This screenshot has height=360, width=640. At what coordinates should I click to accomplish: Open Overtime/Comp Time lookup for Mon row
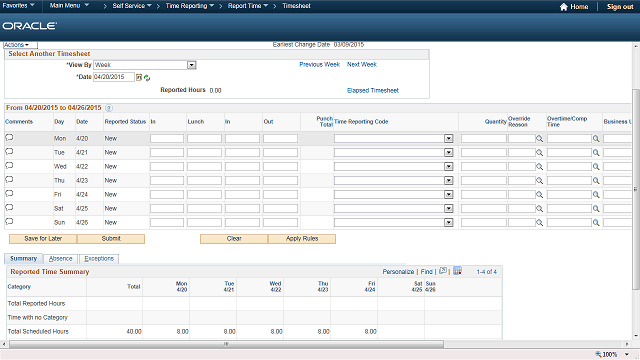pos(596,139)
